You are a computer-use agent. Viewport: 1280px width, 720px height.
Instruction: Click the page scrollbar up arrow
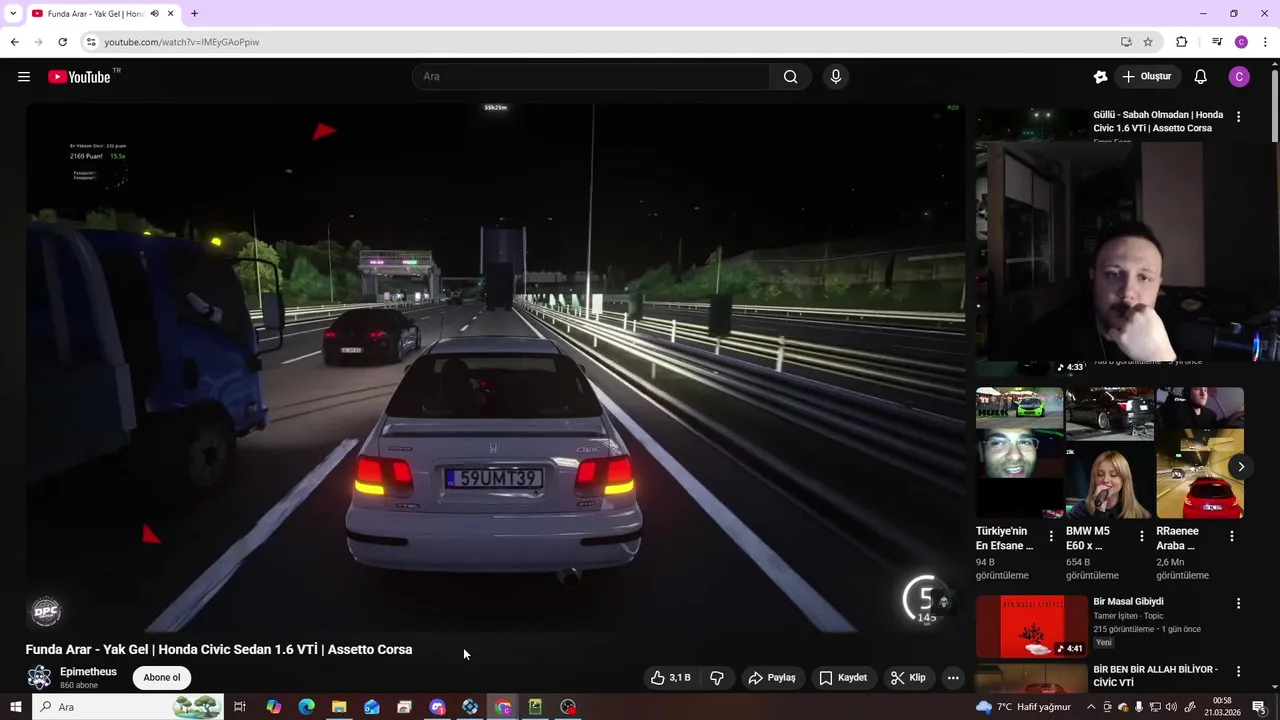(1274, 66)
